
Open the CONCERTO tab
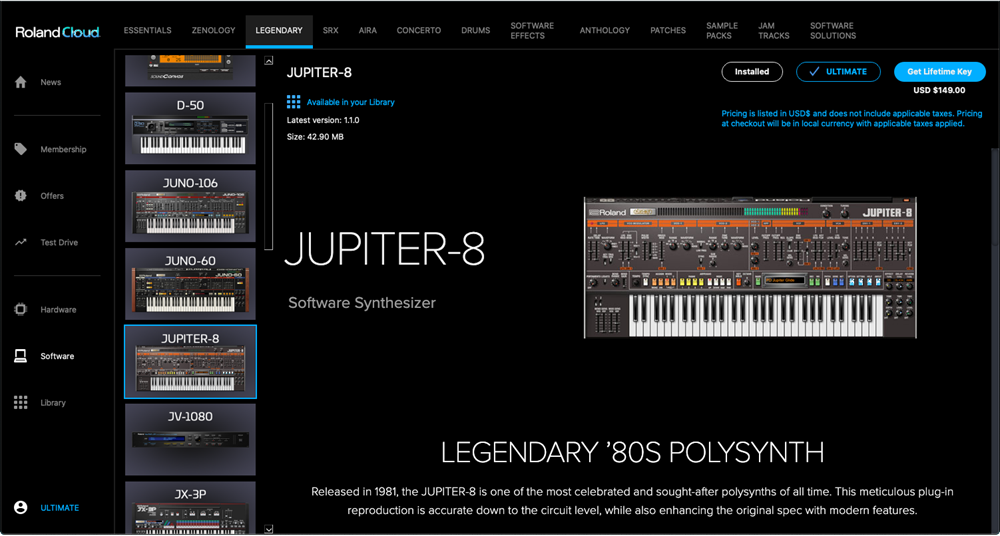pyautogui.click(x=418, y=31)
